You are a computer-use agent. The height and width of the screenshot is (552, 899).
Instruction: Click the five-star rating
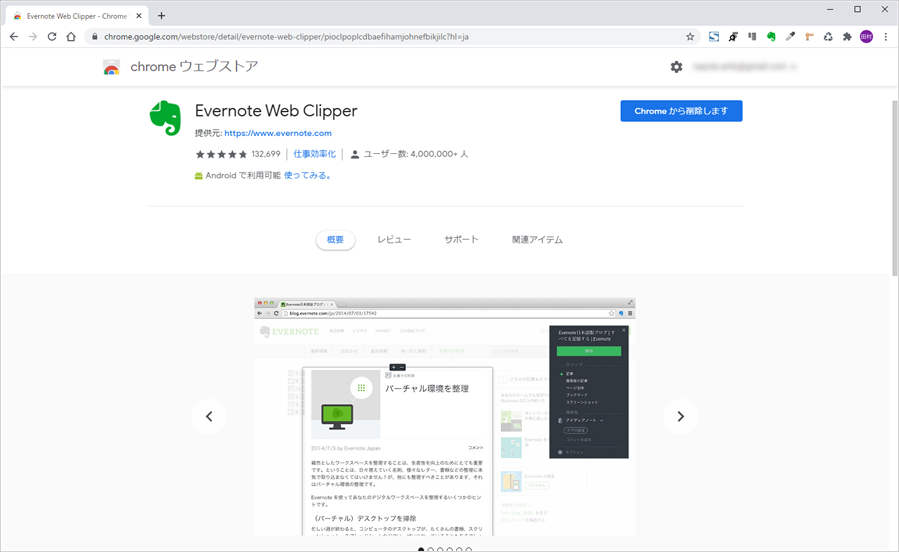click(221, 154)
